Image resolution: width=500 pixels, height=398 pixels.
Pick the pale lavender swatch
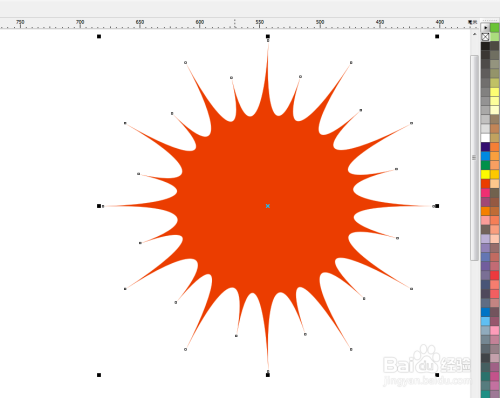point(485,239)
